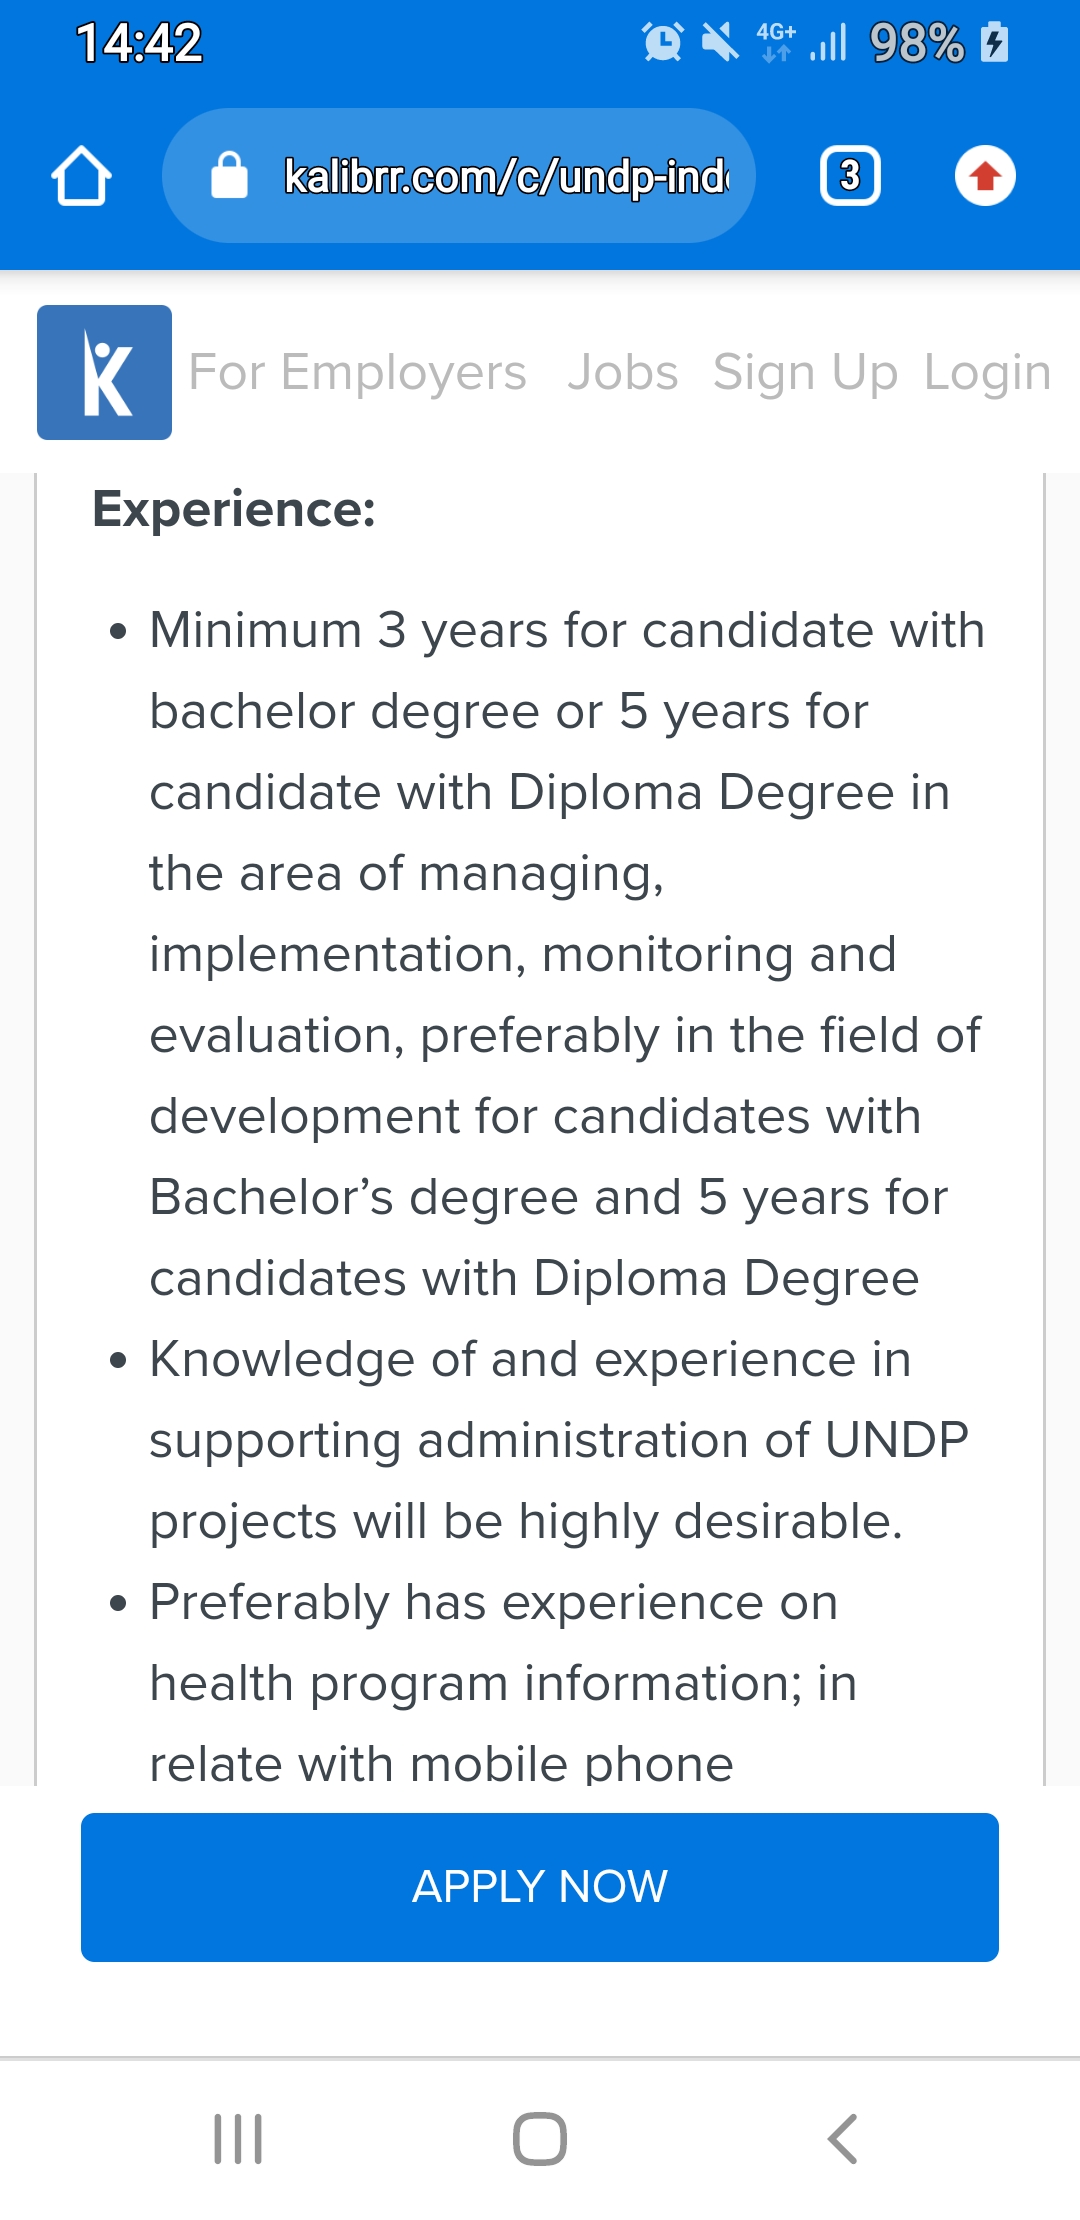Tap the Experience section heading
The width and height of the screenshot is (1080, 2220).
pyautogui.click(x=234, y=509)
